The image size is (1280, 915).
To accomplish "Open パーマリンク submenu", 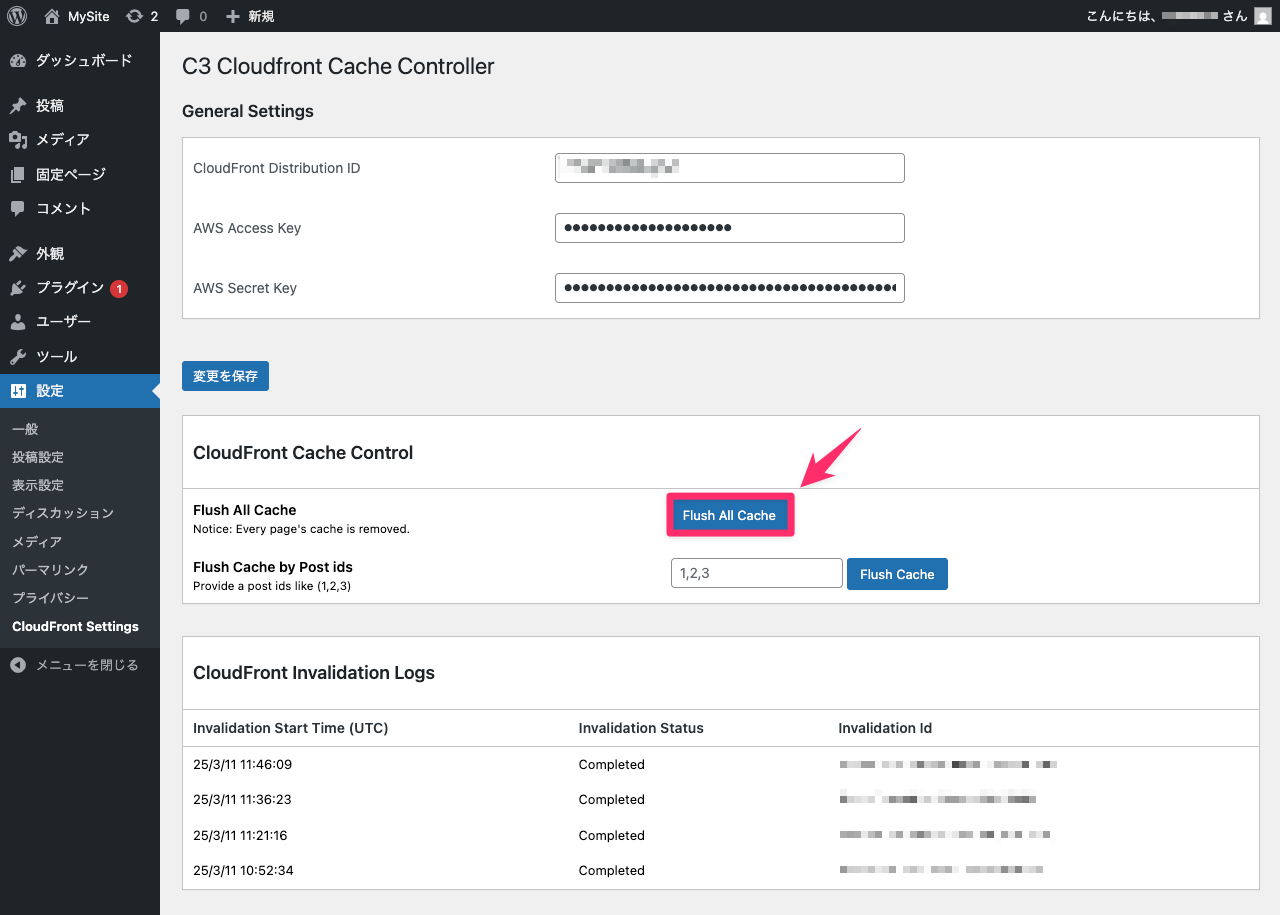I will (50, 570).
